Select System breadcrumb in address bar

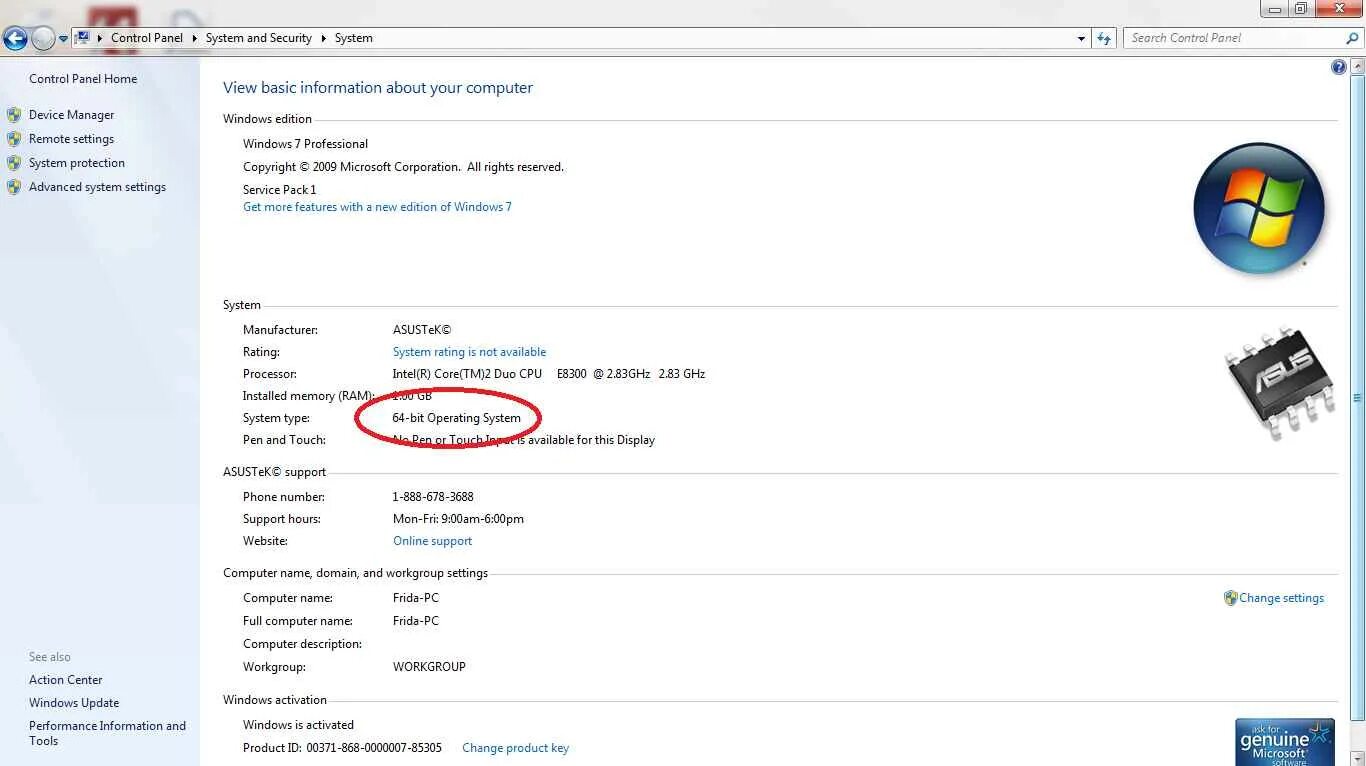coord(353,38)
